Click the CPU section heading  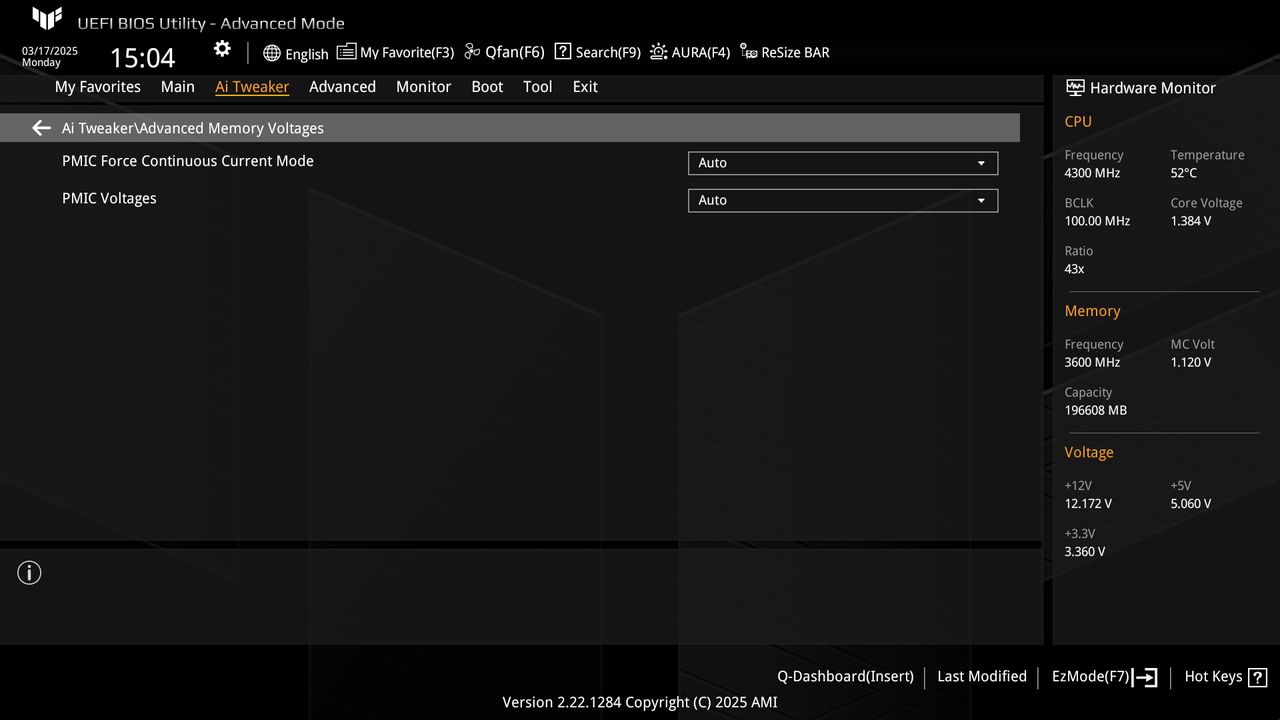[x=1078, y=121]
